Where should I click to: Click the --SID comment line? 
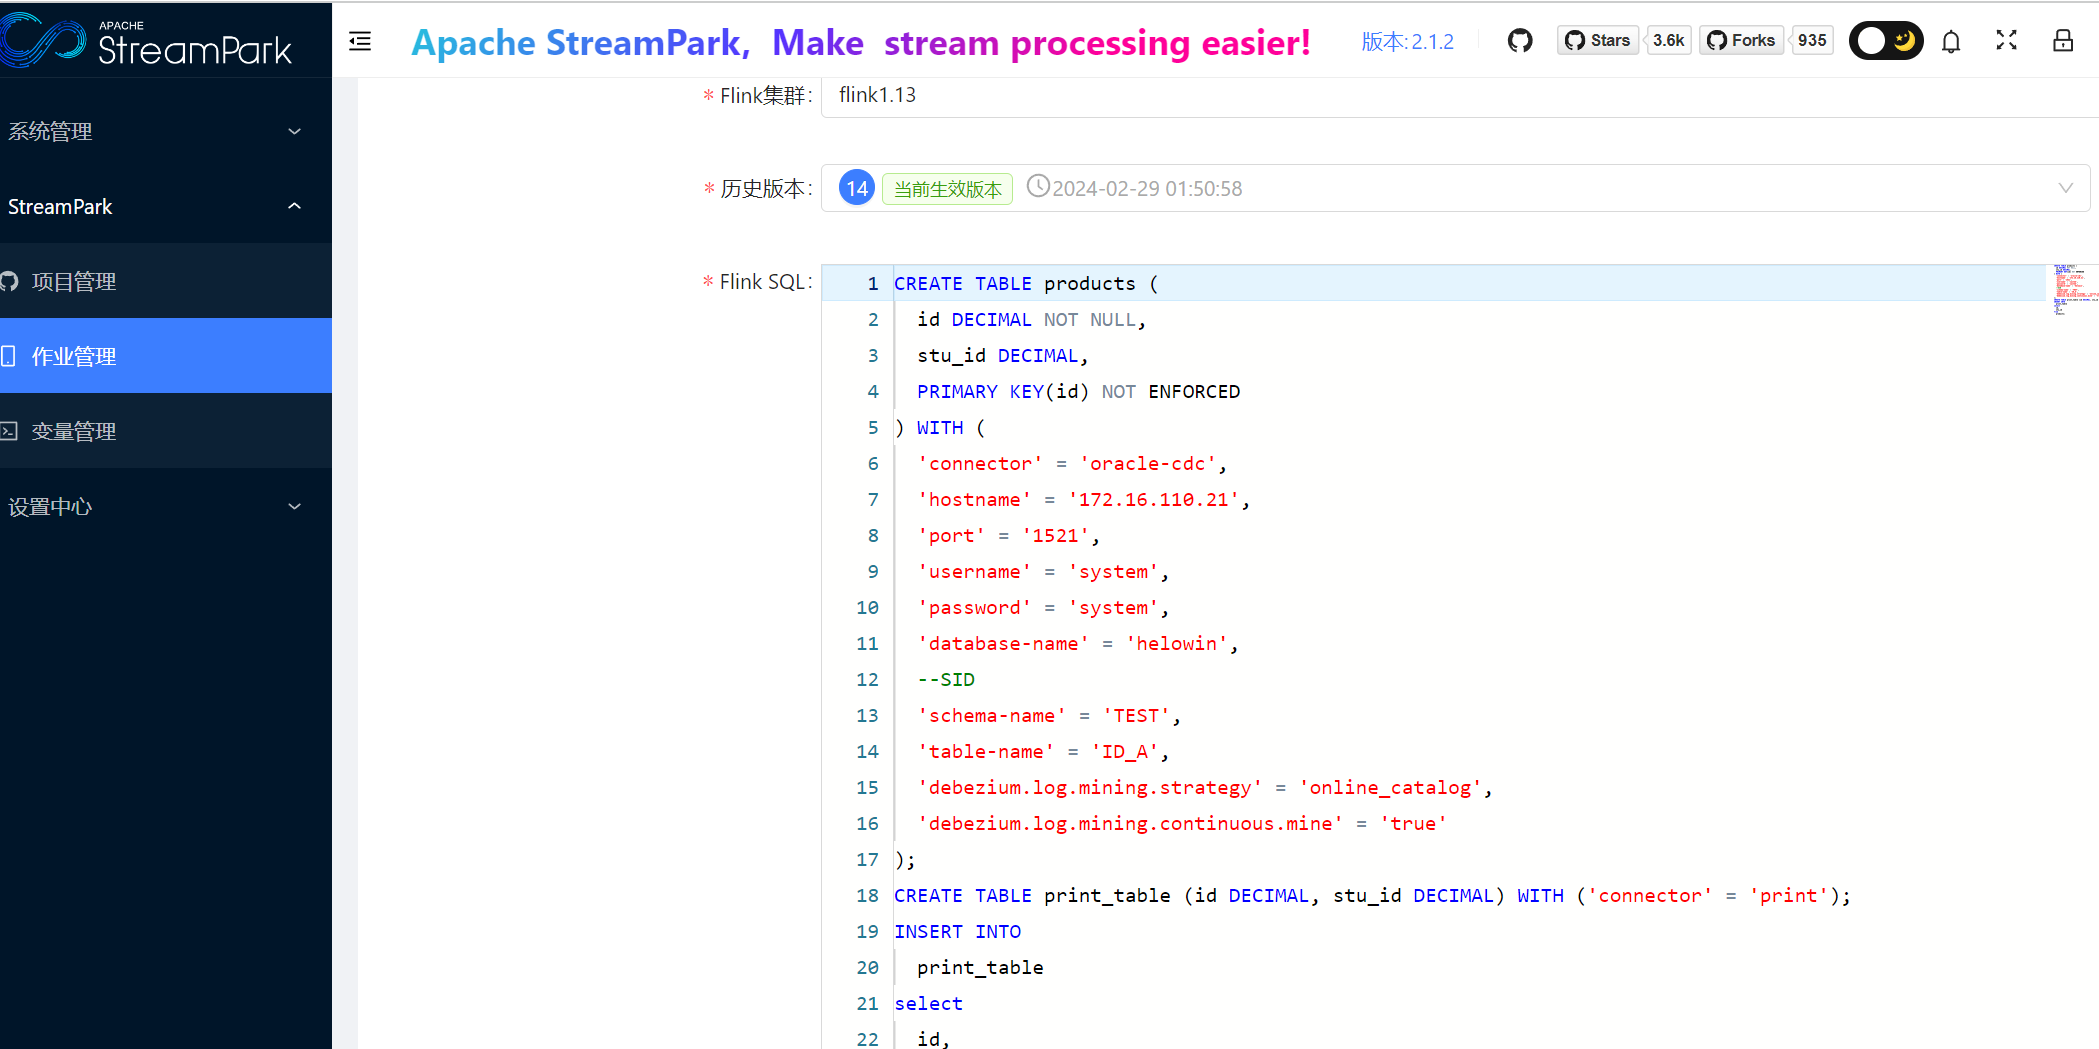(x=946, y=680)
